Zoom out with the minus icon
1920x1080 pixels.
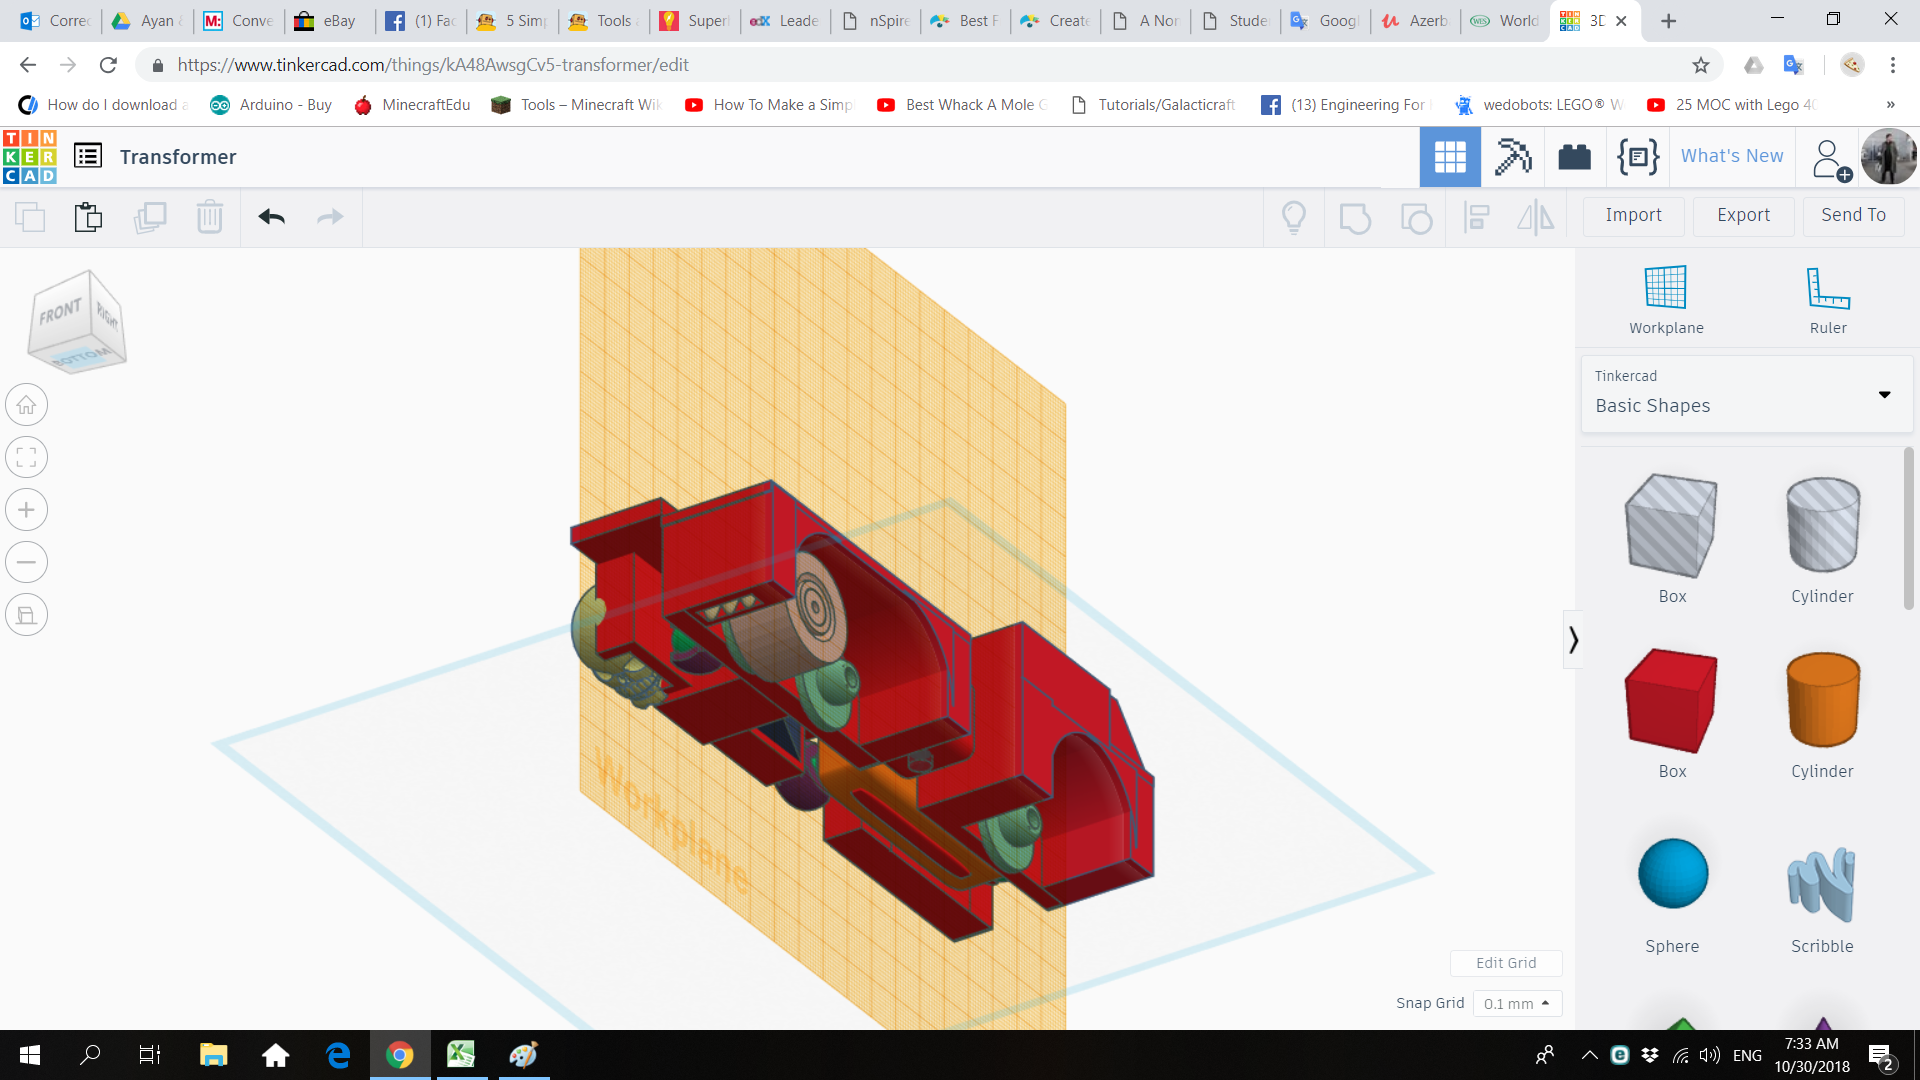27,562
